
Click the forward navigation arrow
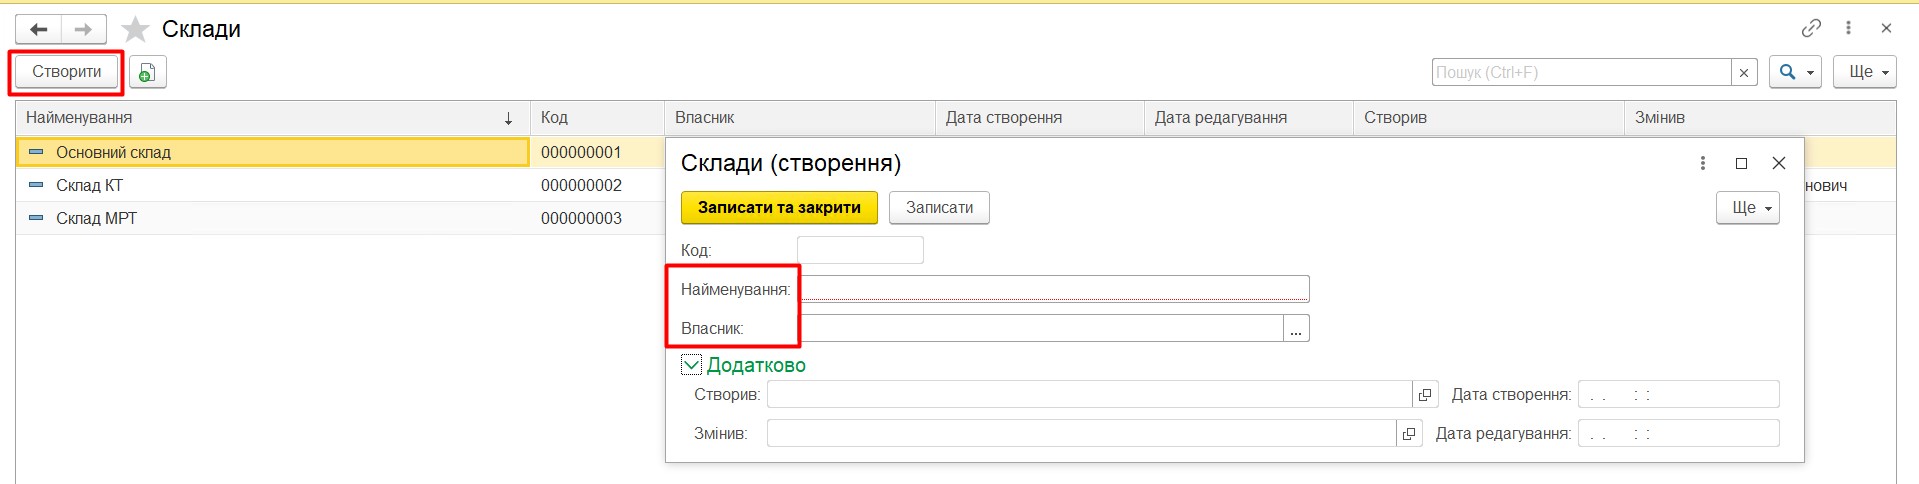click(83, 30)
